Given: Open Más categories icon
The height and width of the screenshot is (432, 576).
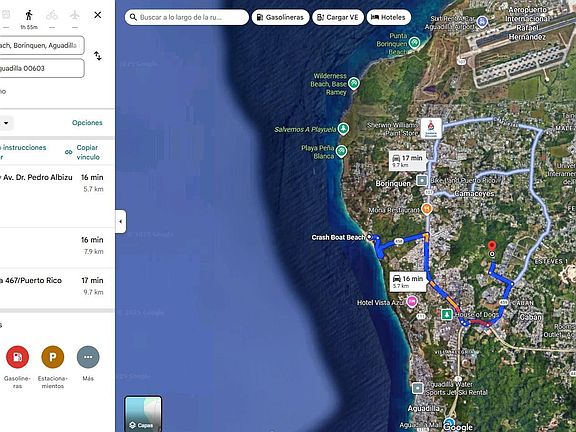Looking at the screenshot, I should (88, 357).
